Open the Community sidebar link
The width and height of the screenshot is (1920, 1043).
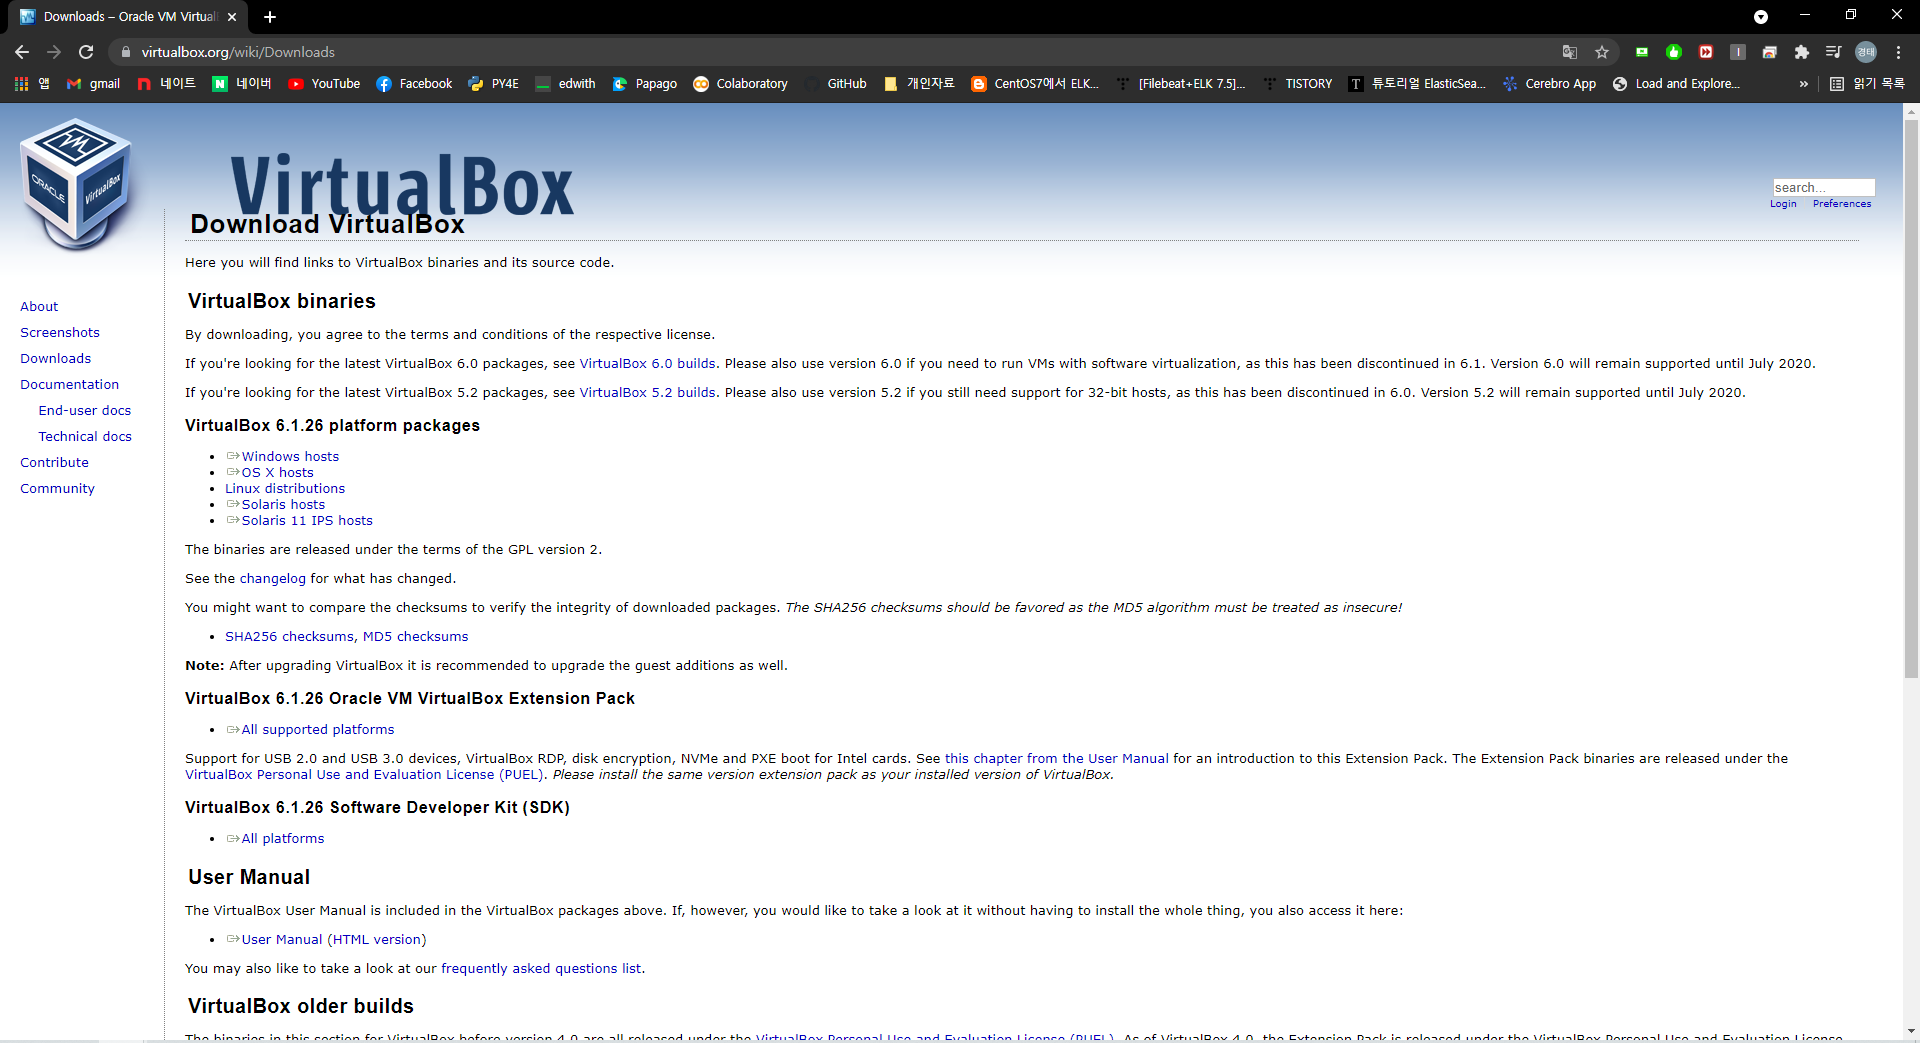click(57, 489)
